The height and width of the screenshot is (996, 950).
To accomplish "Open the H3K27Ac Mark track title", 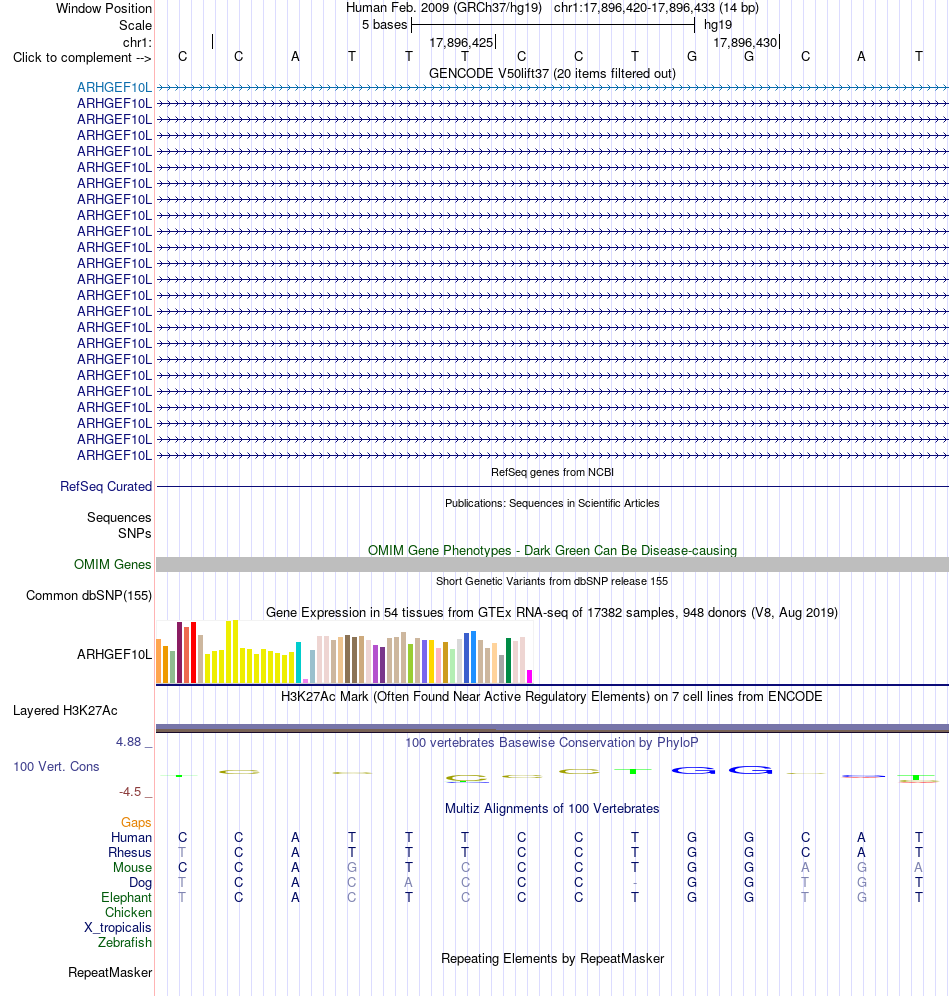I will tap(552, 697).
